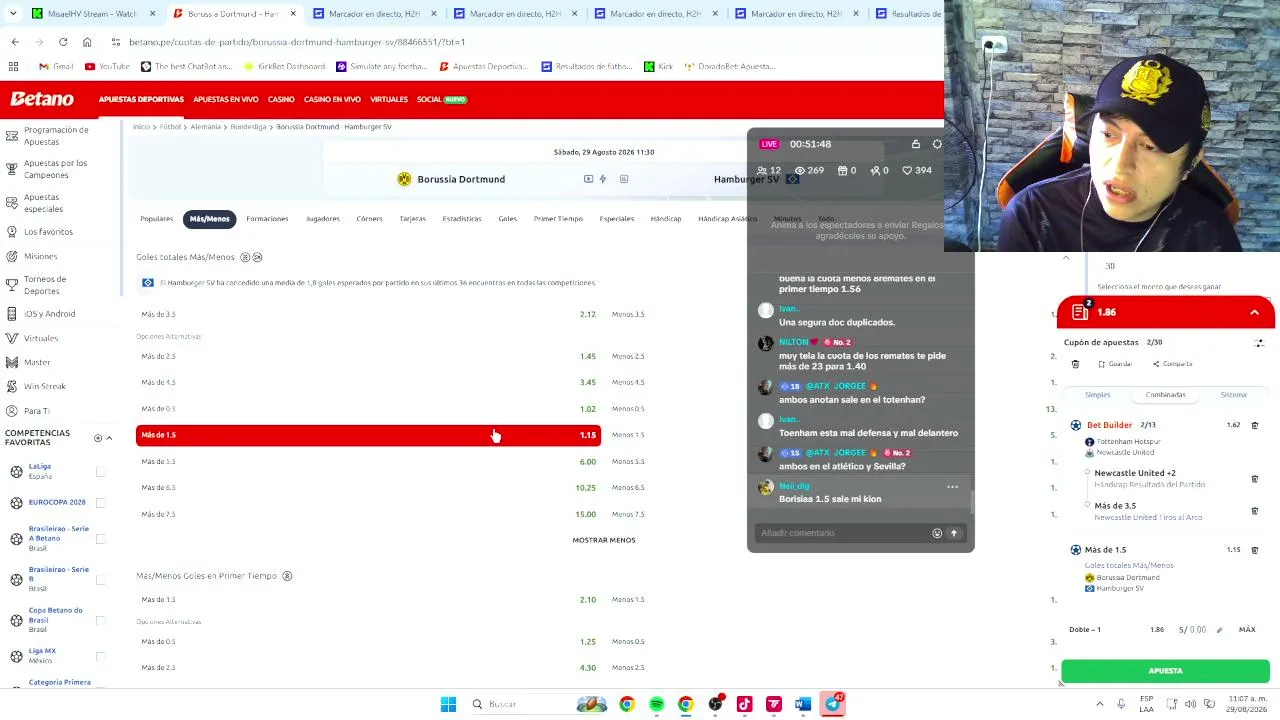Open the Córners market tab

[x=369, y=219]
